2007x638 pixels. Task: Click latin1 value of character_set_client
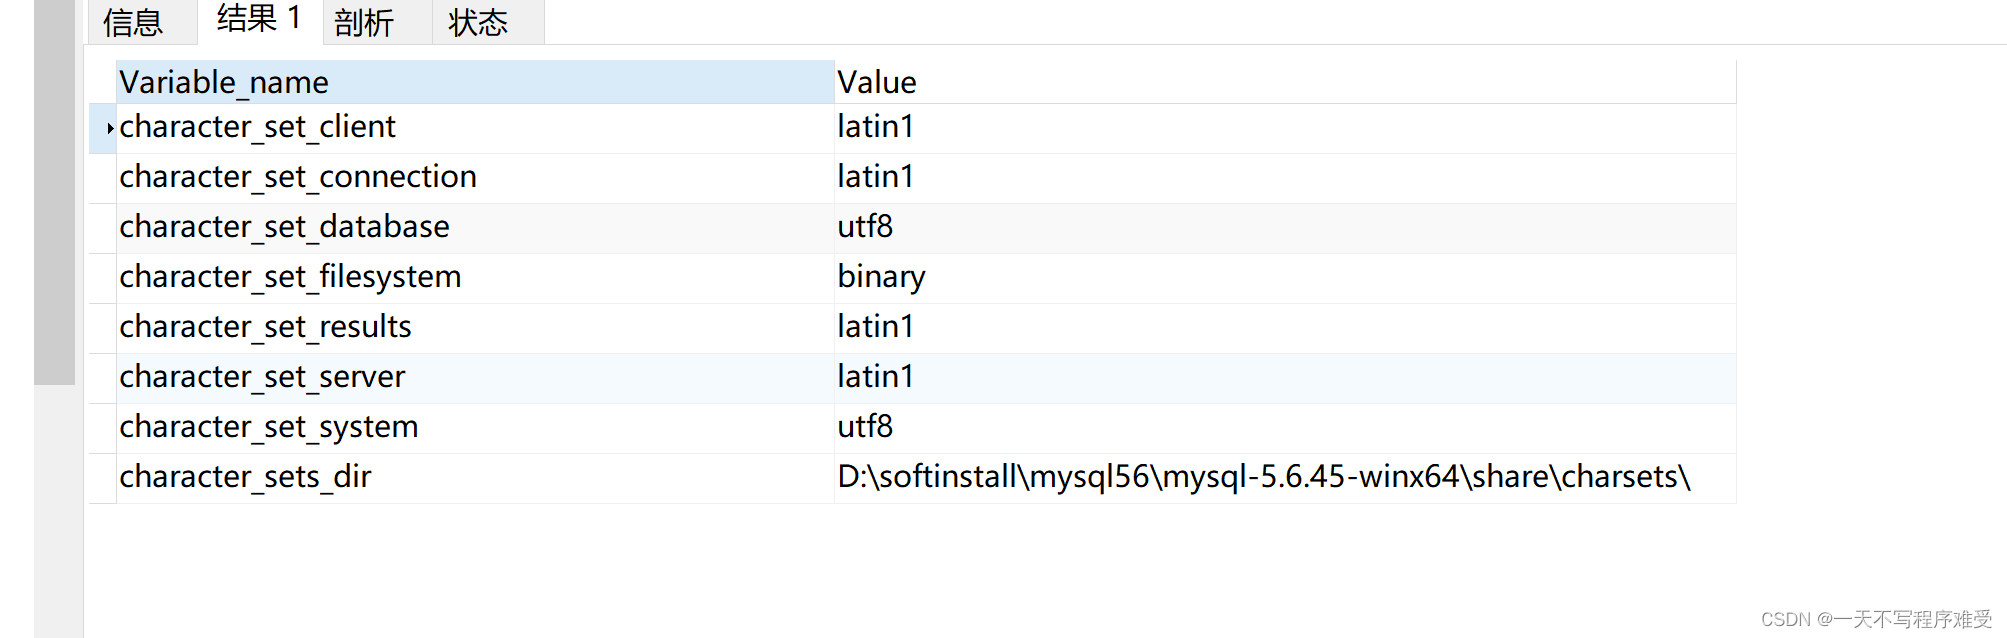(x=1285, y=128)
